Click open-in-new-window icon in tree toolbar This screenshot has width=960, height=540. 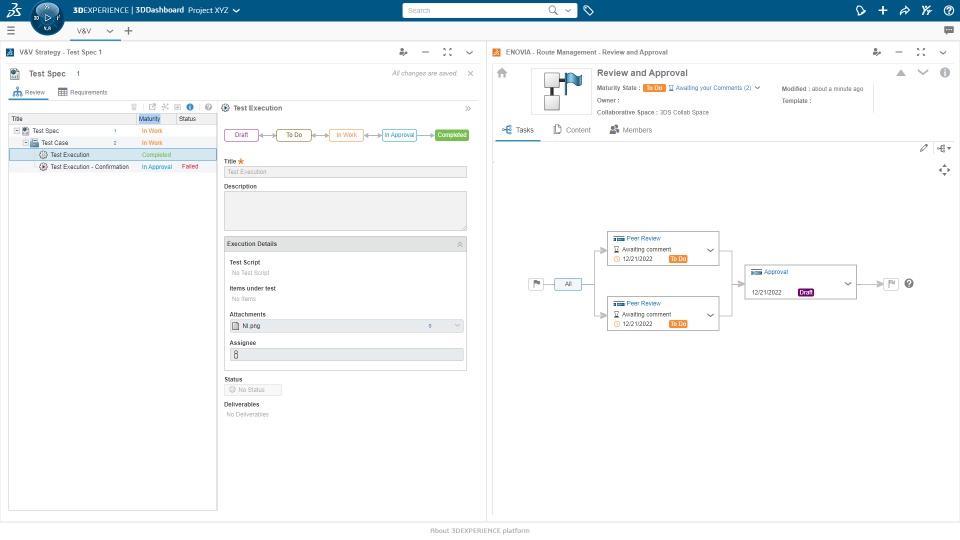tap(152, 107)
